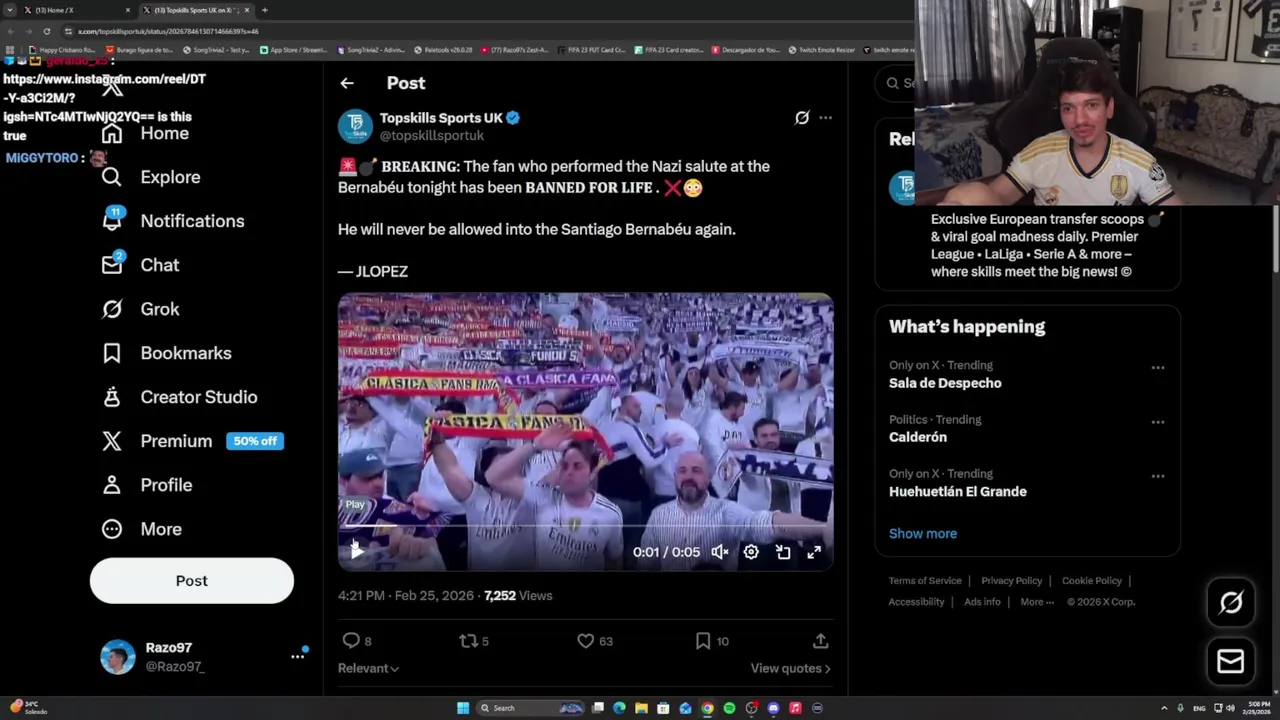Click the white Post button
This screenshot has width=1280, height=720.
pos(192,580)
